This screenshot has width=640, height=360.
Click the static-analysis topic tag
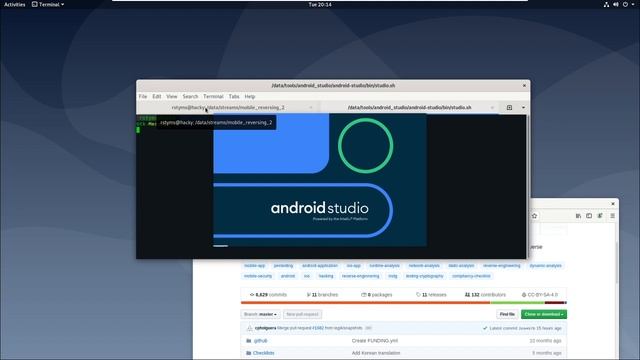(461, 266)
